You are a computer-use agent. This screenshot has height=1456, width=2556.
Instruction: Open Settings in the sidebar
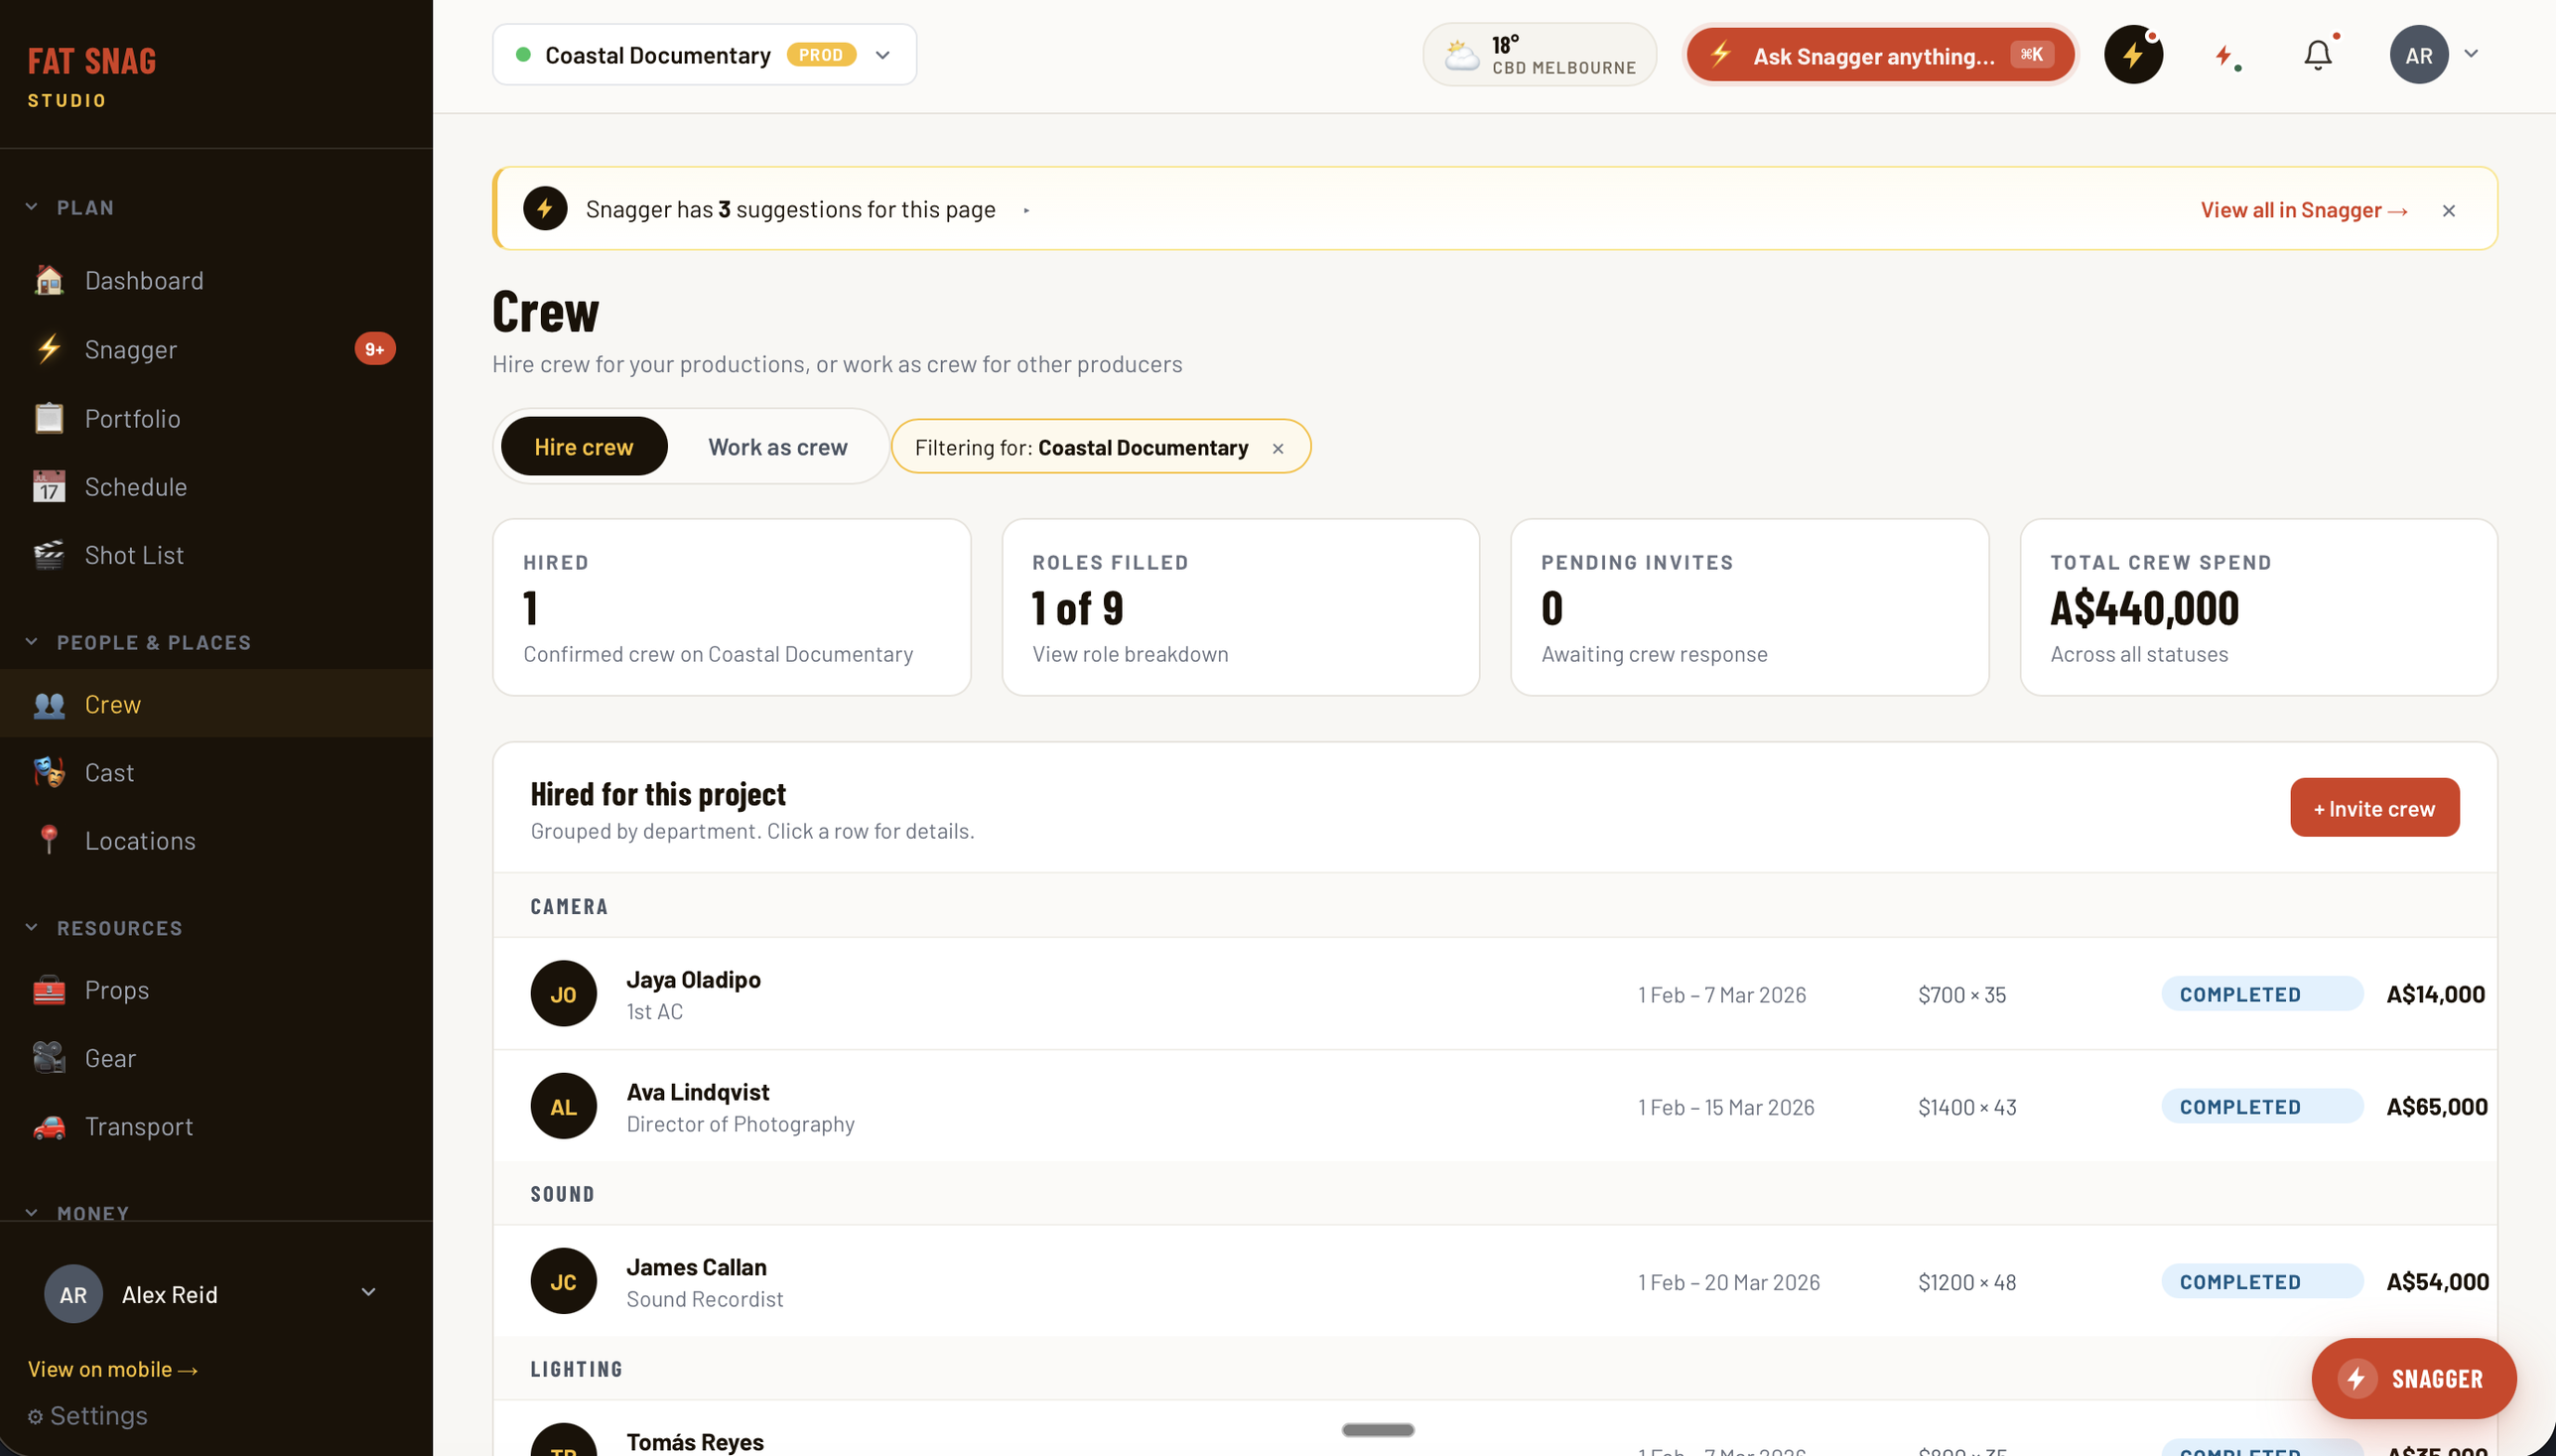point(88,1416)
